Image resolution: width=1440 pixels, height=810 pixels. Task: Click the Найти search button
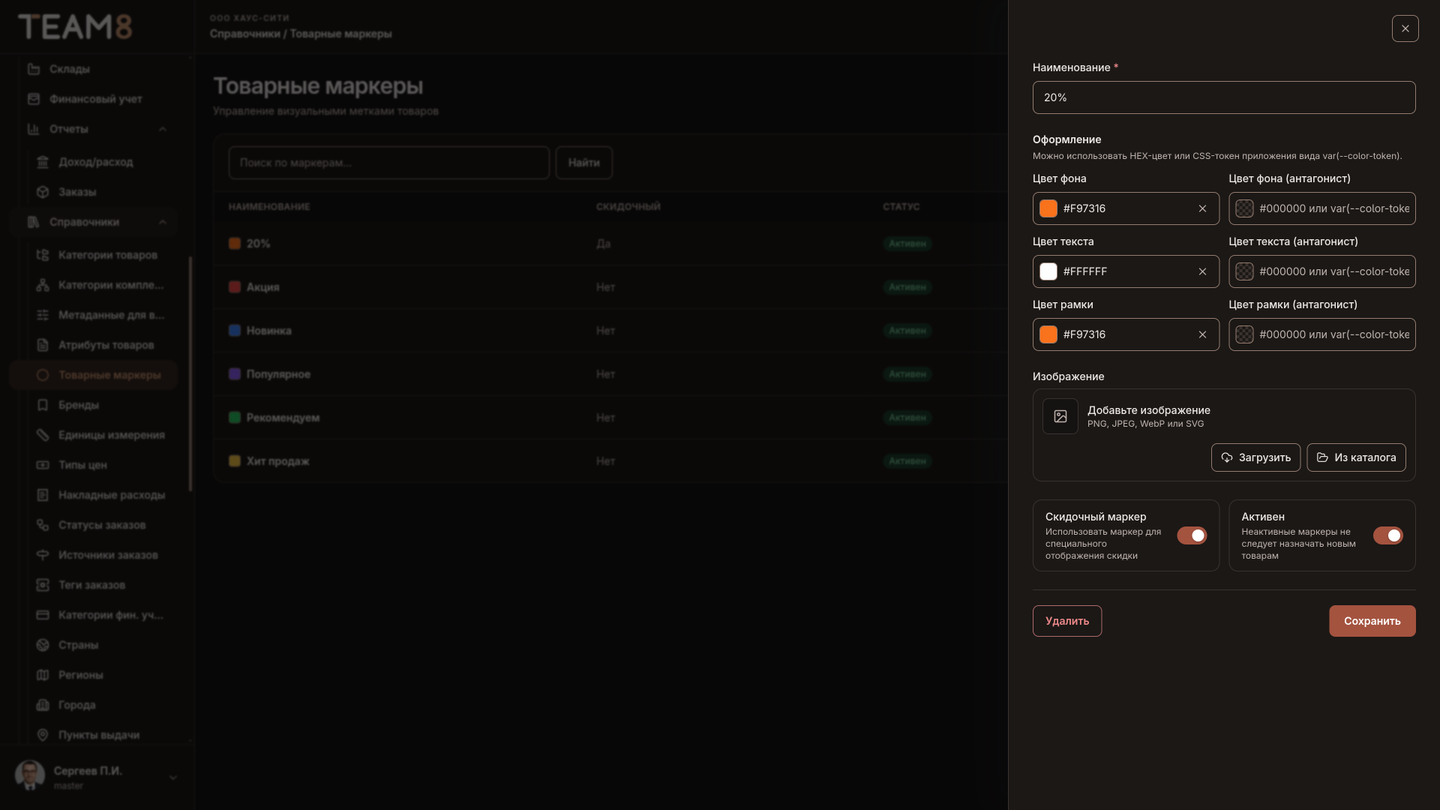[x=584, y=163]
